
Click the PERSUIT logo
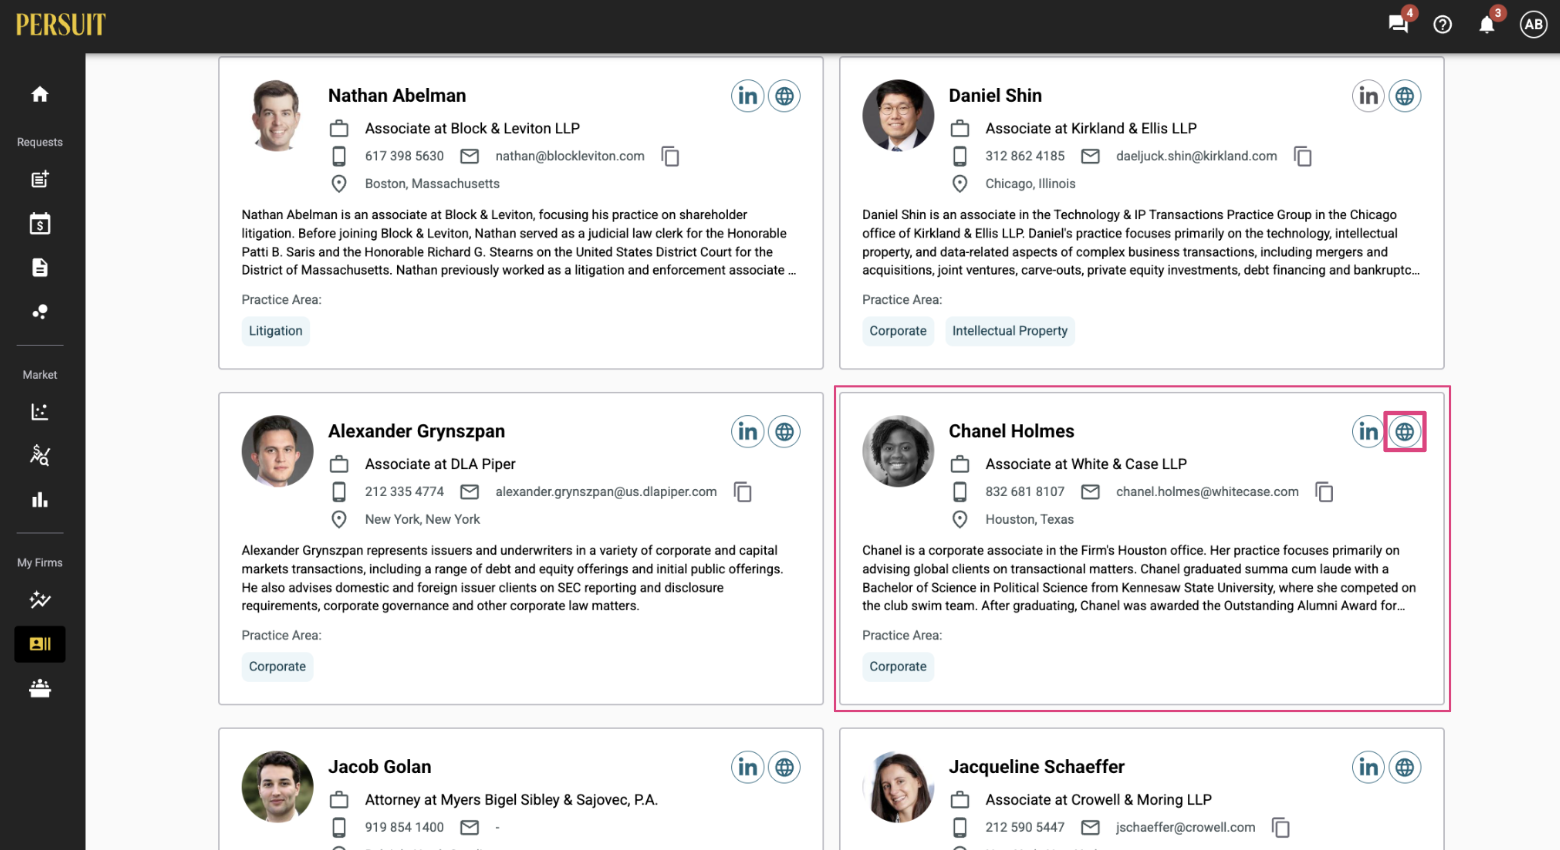click(61, 24)
